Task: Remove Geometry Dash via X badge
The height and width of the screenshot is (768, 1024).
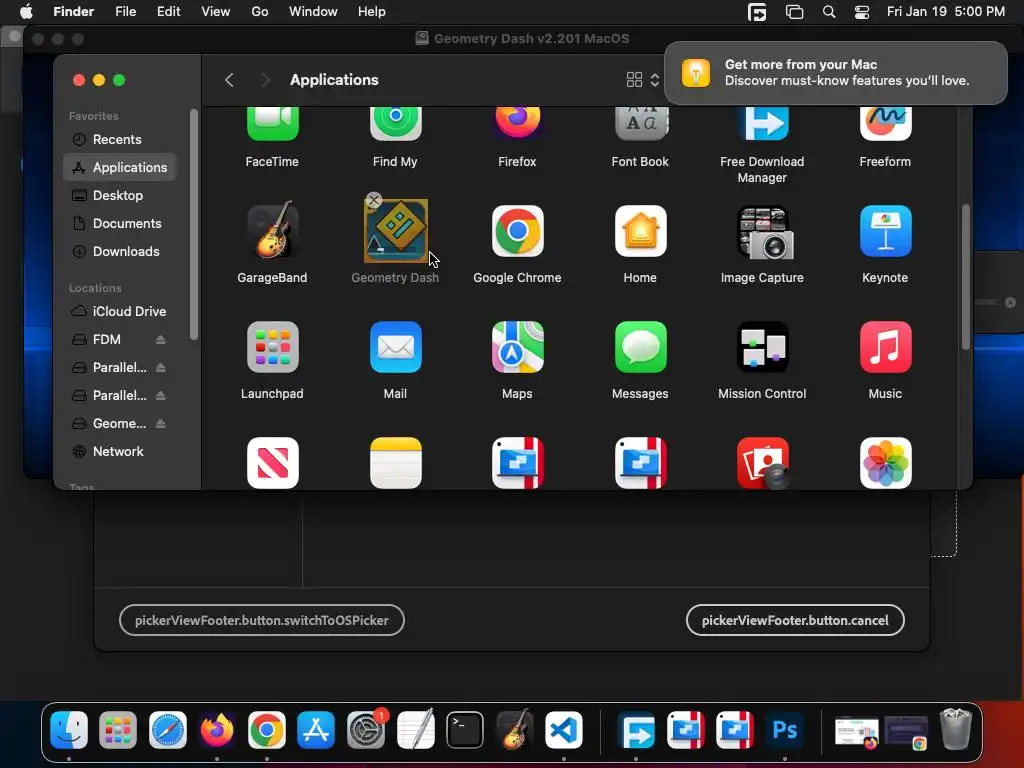Action: click(374, 200)
